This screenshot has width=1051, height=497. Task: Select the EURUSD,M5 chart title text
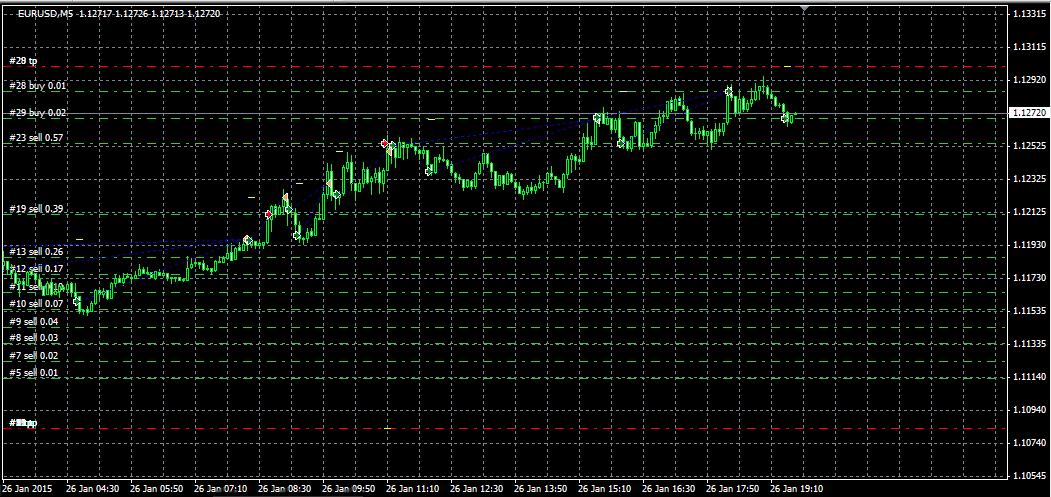tap(45, 13)
